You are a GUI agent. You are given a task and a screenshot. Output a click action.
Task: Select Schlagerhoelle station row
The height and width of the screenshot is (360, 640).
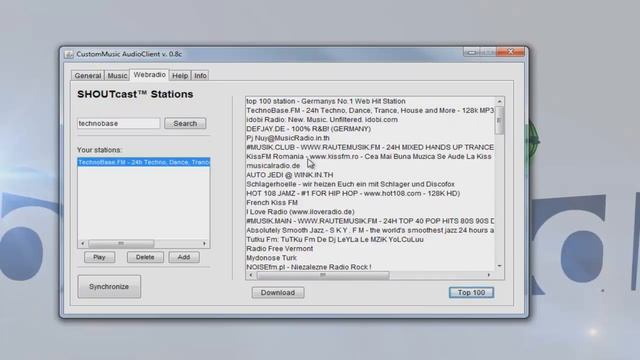[x=370, y=184]
